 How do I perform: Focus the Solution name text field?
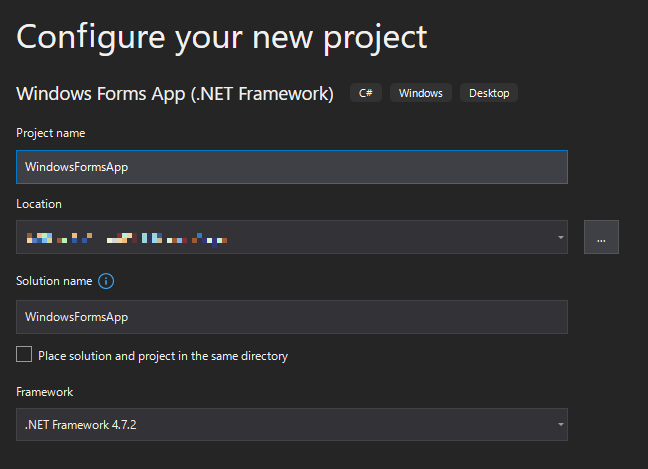coord(291,317)
